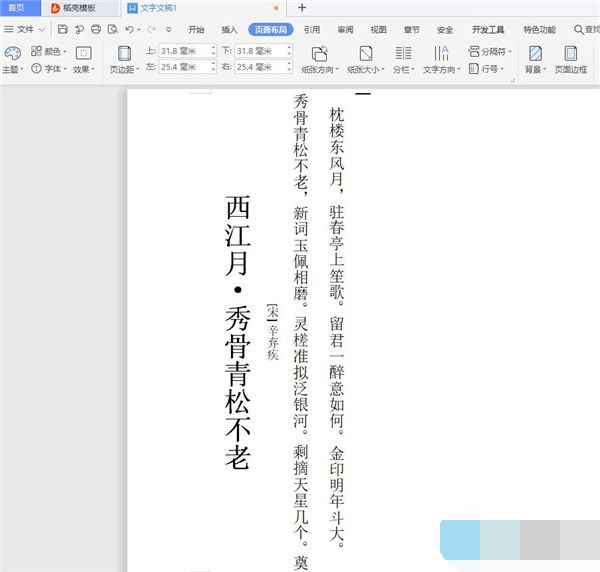Open a new tab with plus button
Screen dimensions: 600x572
click(302, 8)
